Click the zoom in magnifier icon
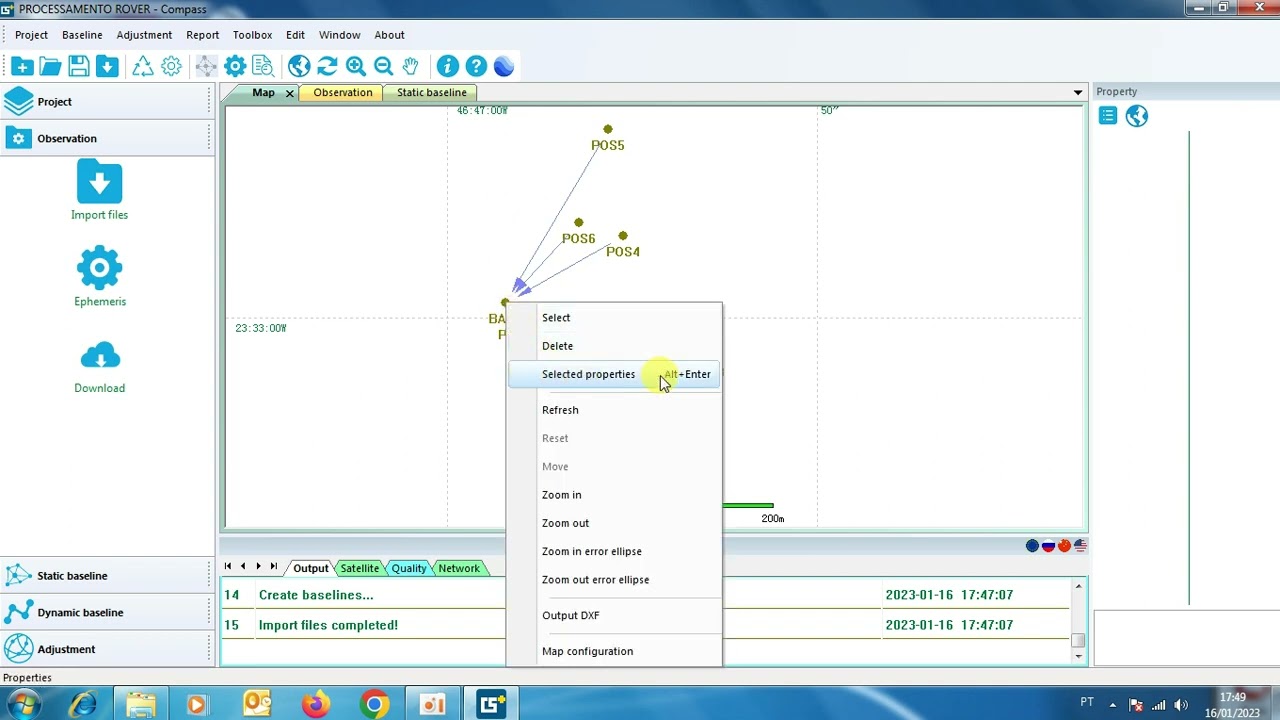1280x720 pixels. [x=355, y=66]
